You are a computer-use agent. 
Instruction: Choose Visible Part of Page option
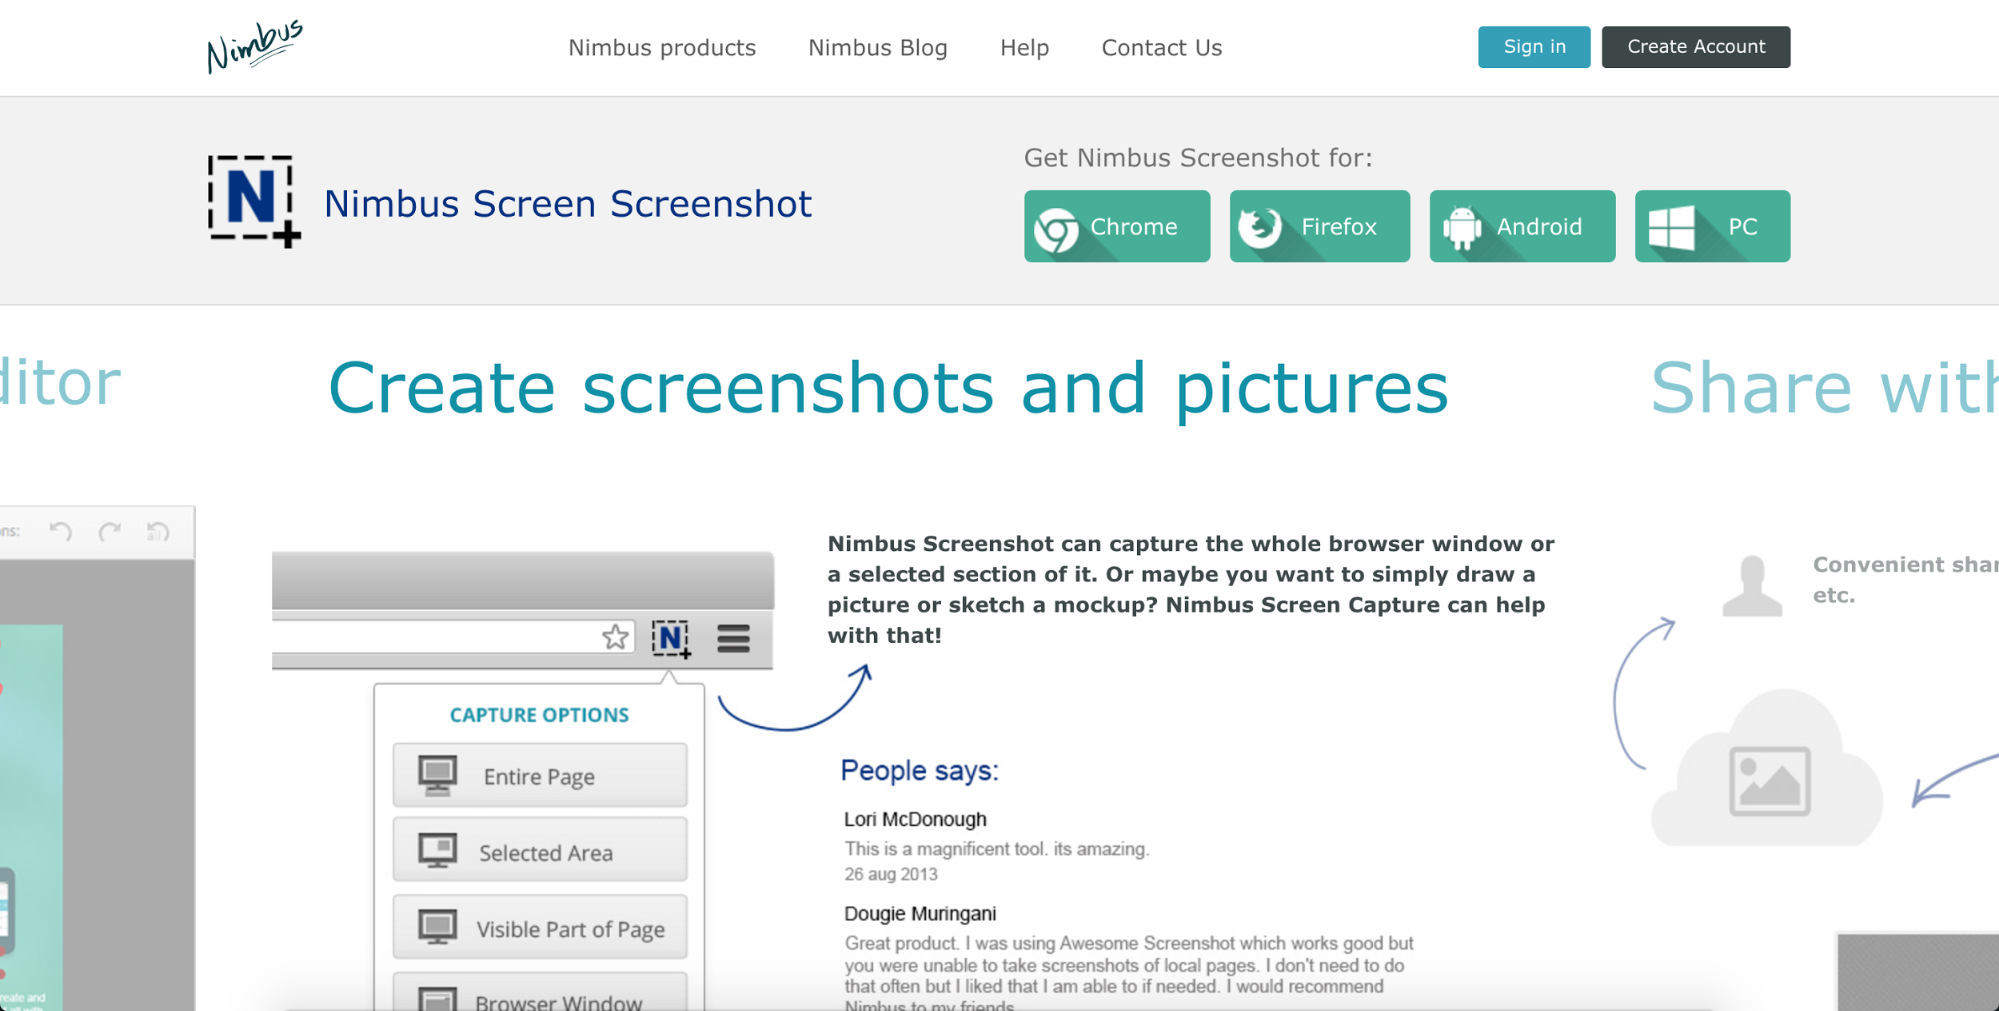pos(540,927)
